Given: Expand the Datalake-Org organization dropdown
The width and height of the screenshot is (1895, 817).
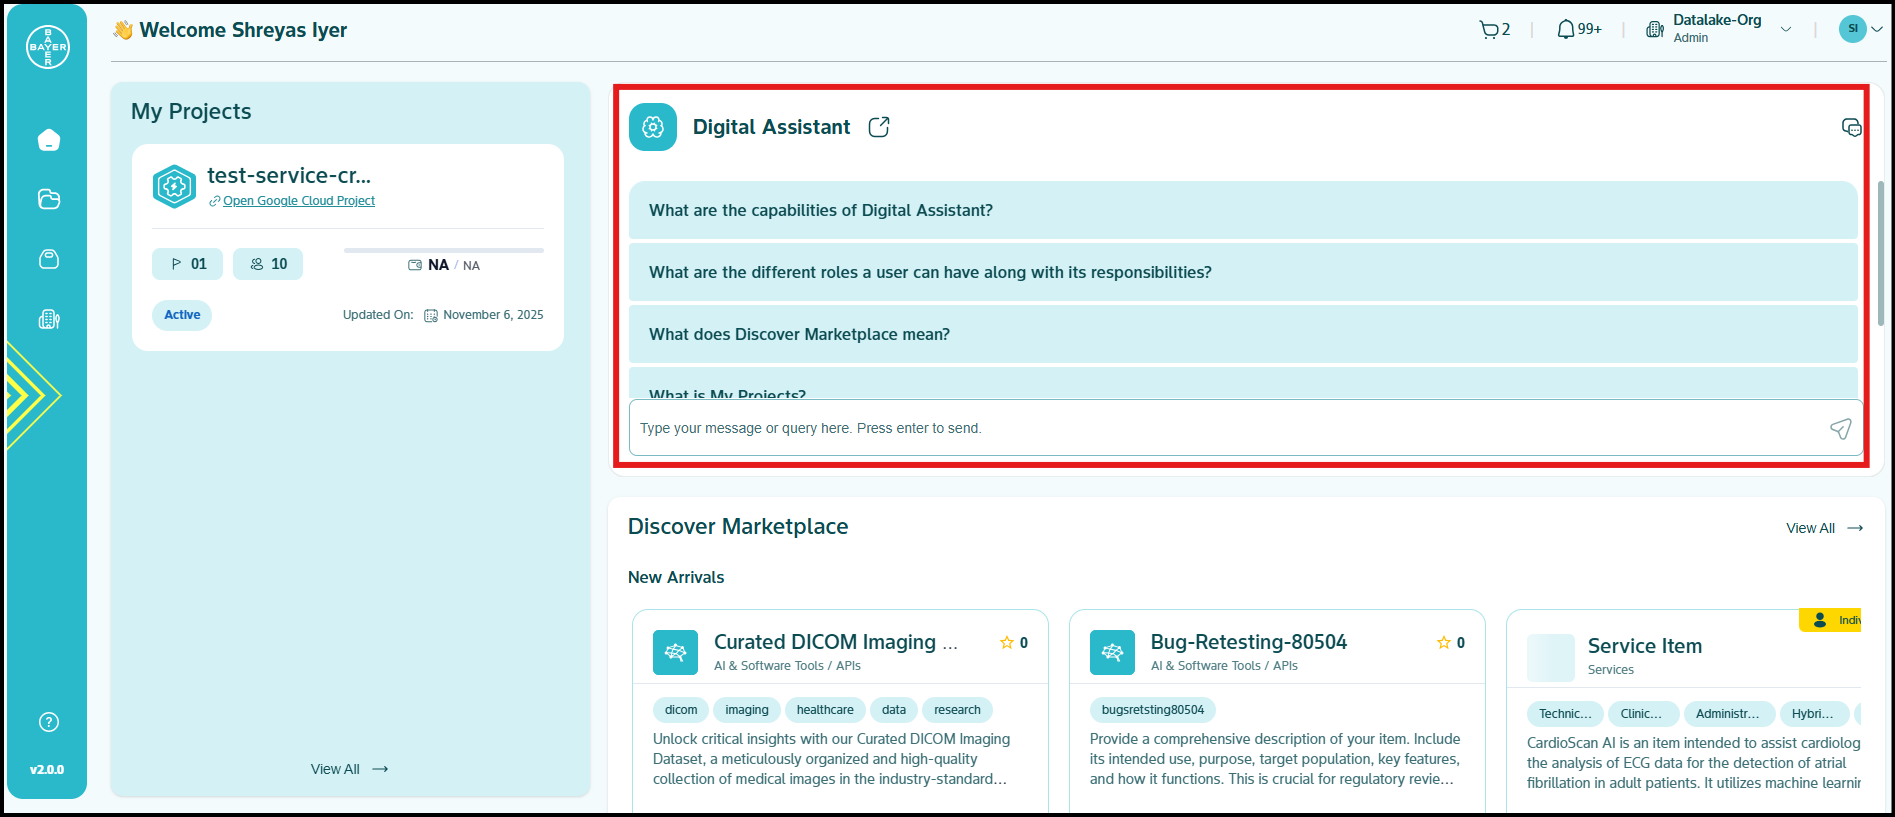Looking at the screenshot, I should 1786,30.
